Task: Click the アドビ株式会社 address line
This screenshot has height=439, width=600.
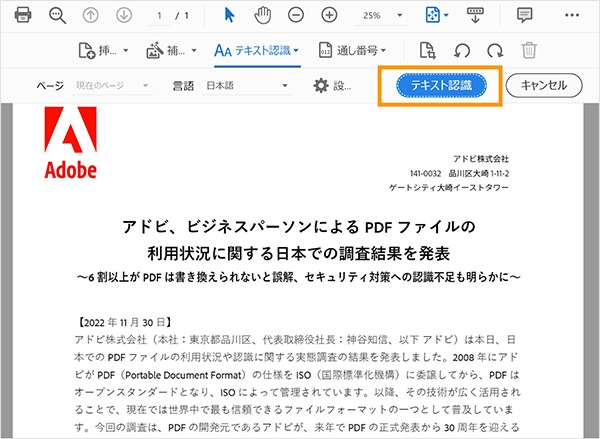Action: click(x=481, y=158)
